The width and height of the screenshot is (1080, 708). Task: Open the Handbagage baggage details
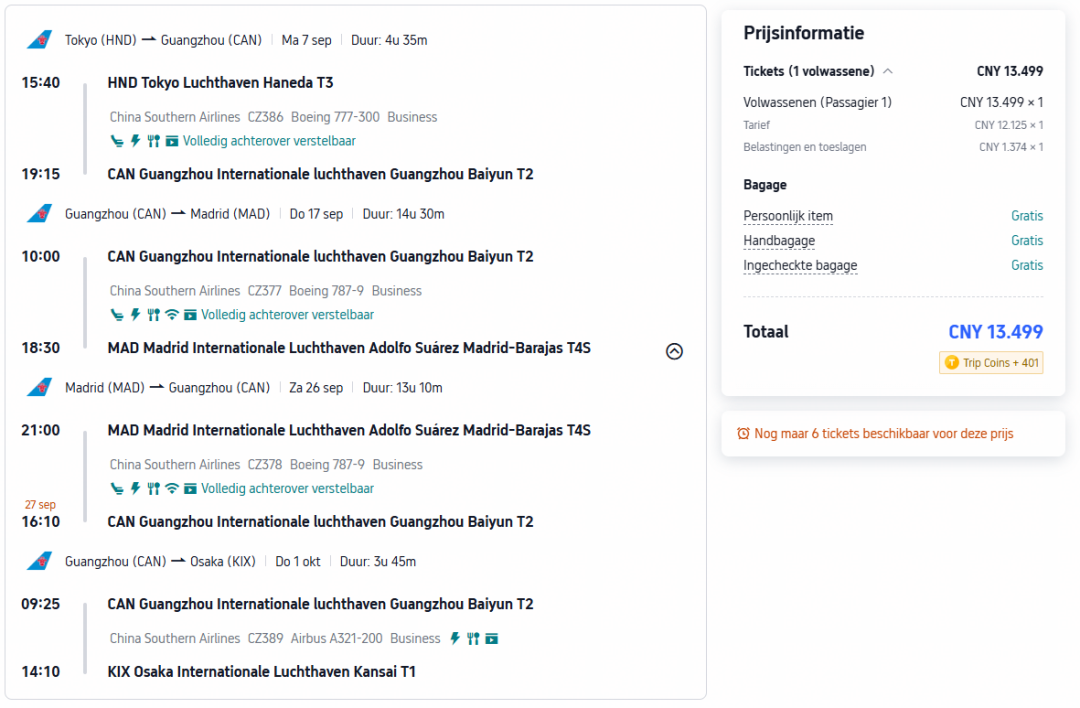[779, 240]
